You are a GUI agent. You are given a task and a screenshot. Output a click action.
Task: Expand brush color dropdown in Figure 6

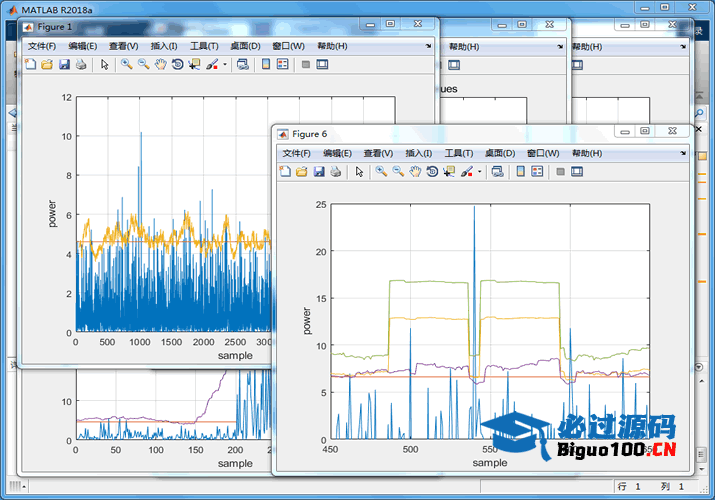click(x=480, y=172)
